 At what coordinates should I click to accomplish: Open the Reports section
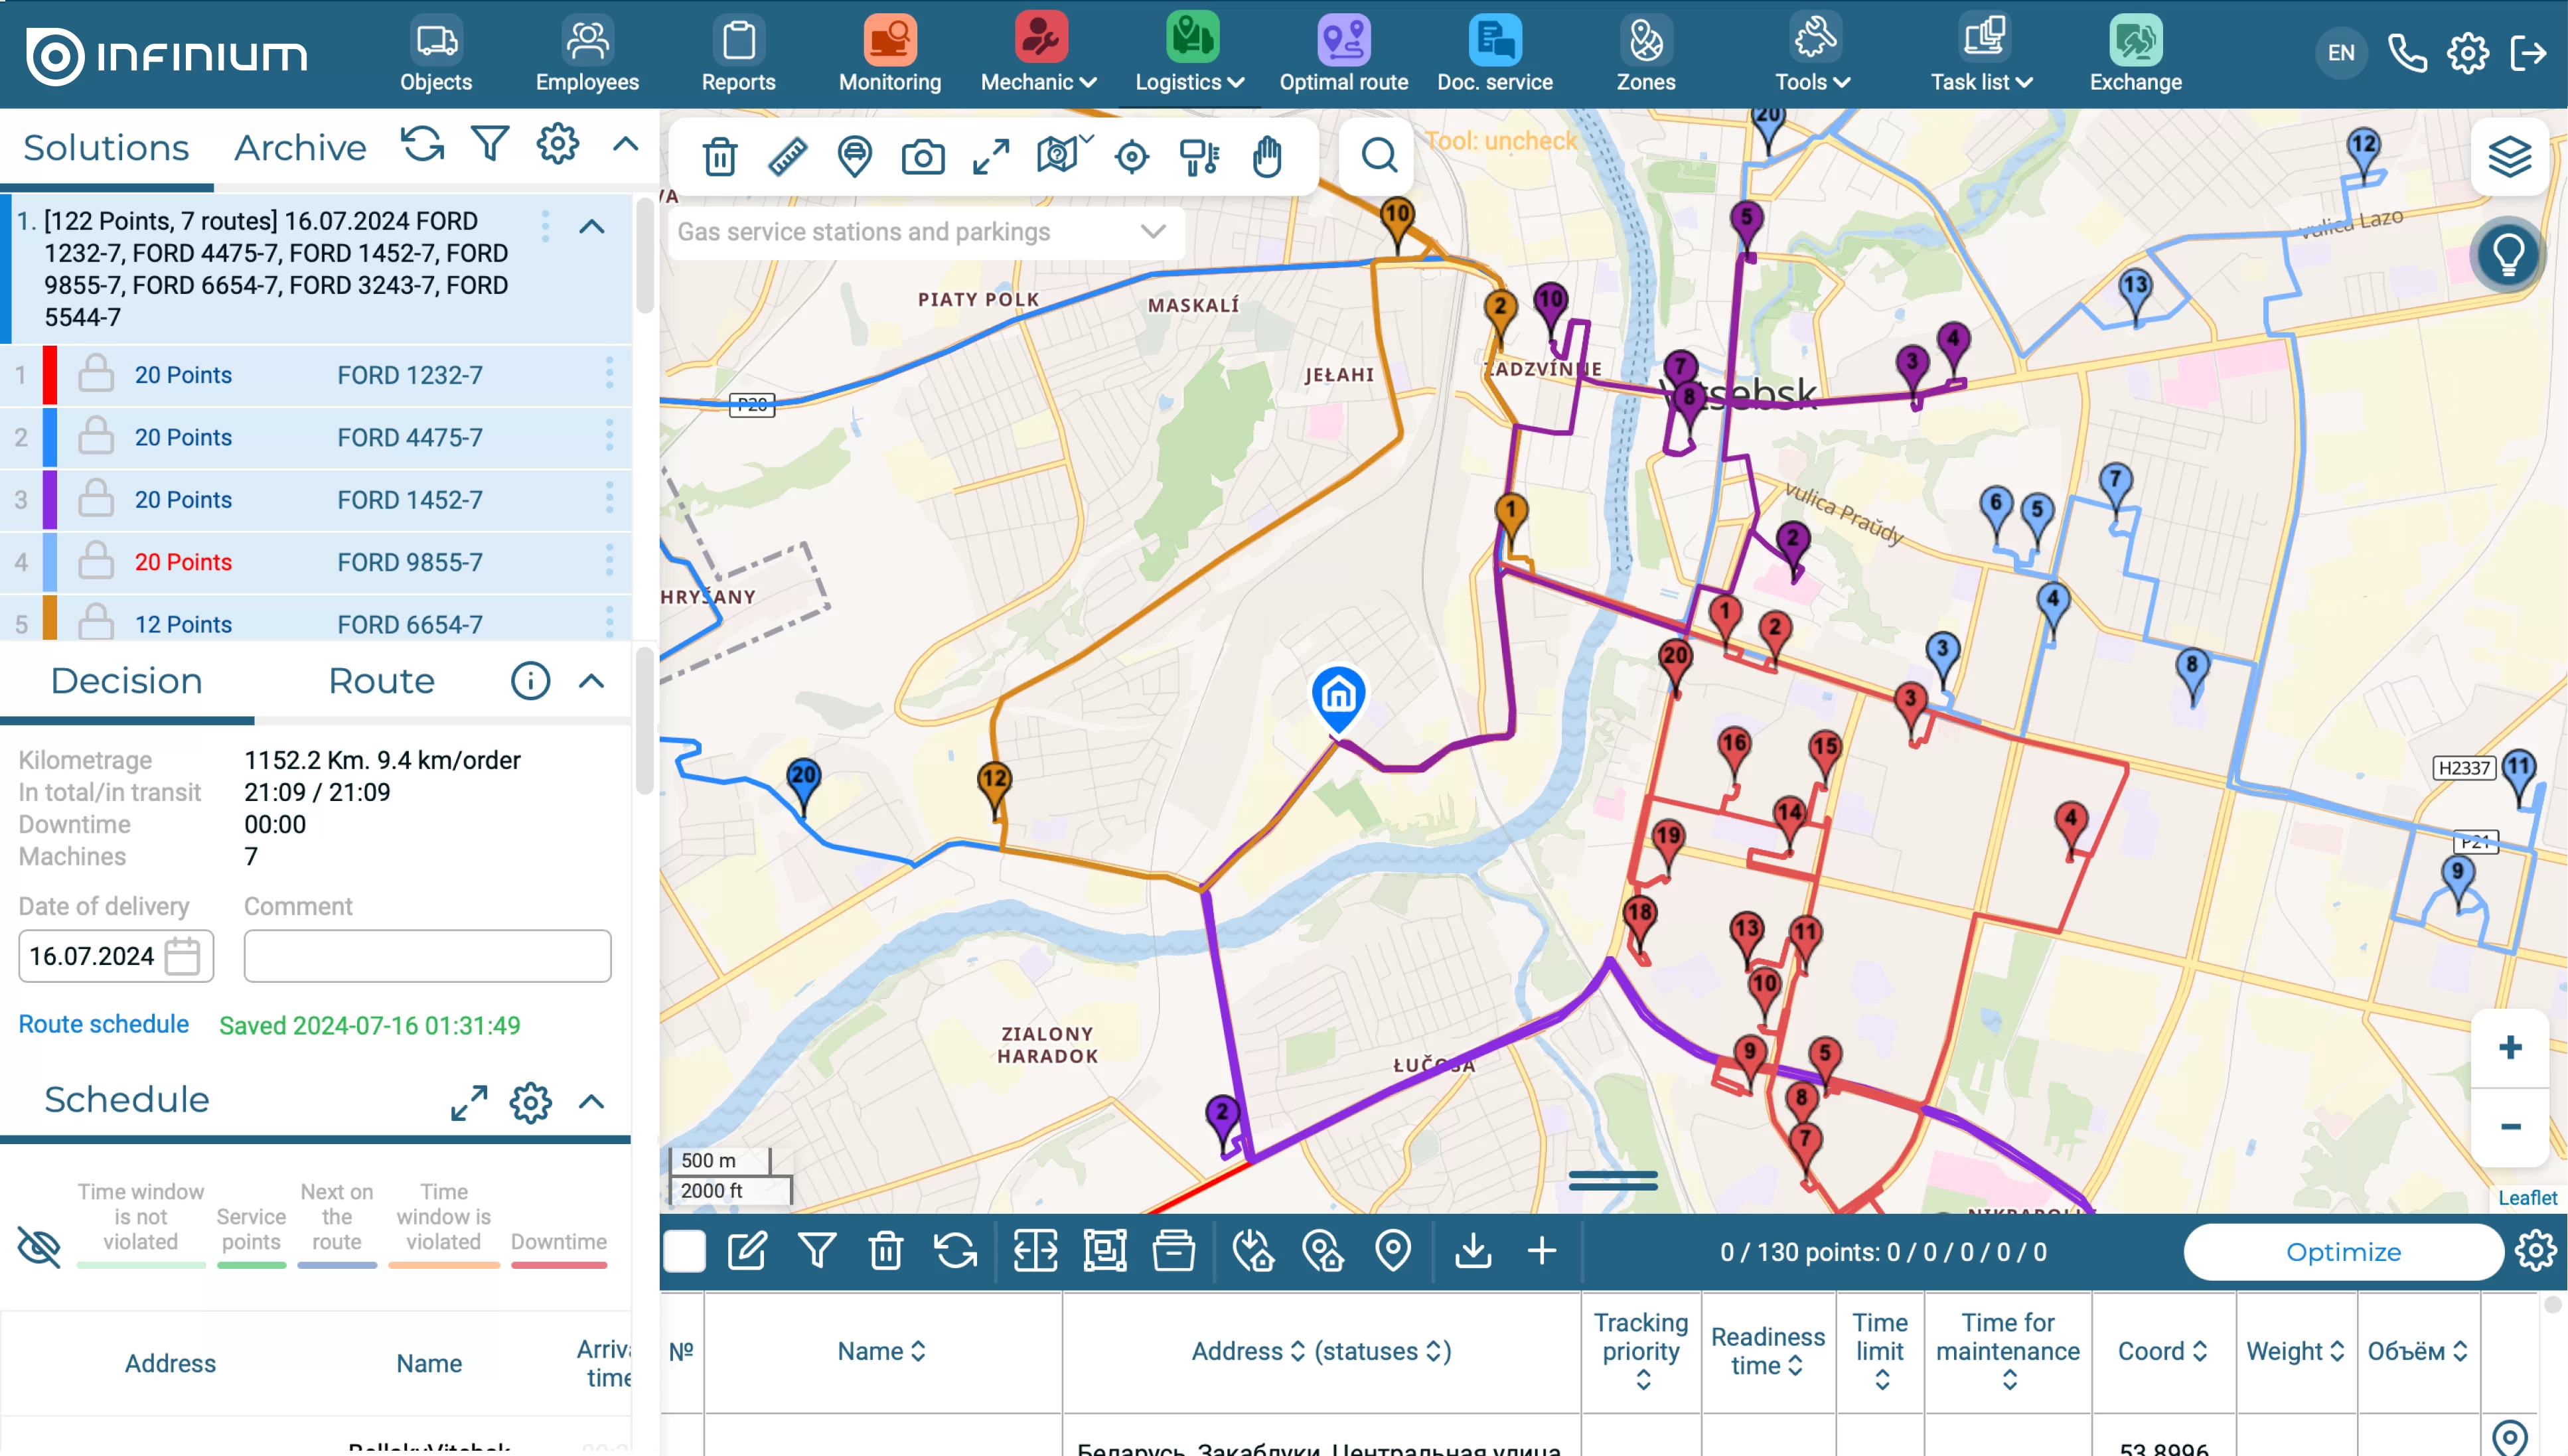click(738, 54)
